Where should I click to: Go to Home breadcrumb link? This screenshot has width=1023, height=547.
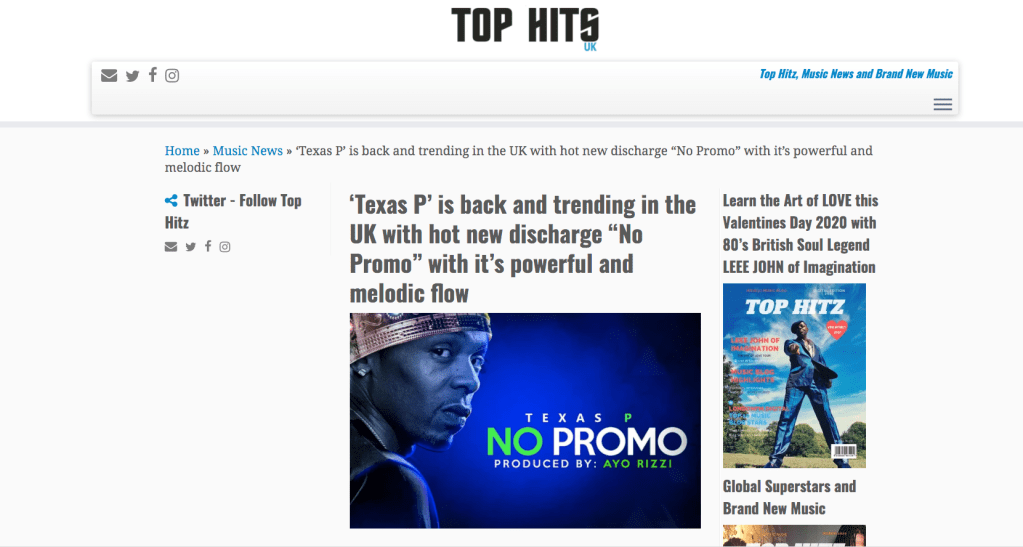(182, 151)
